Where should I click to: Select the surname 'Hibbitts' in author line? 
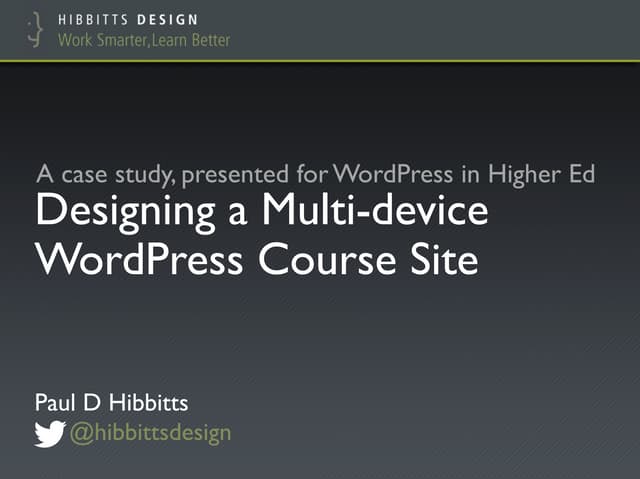click(151, 403)
